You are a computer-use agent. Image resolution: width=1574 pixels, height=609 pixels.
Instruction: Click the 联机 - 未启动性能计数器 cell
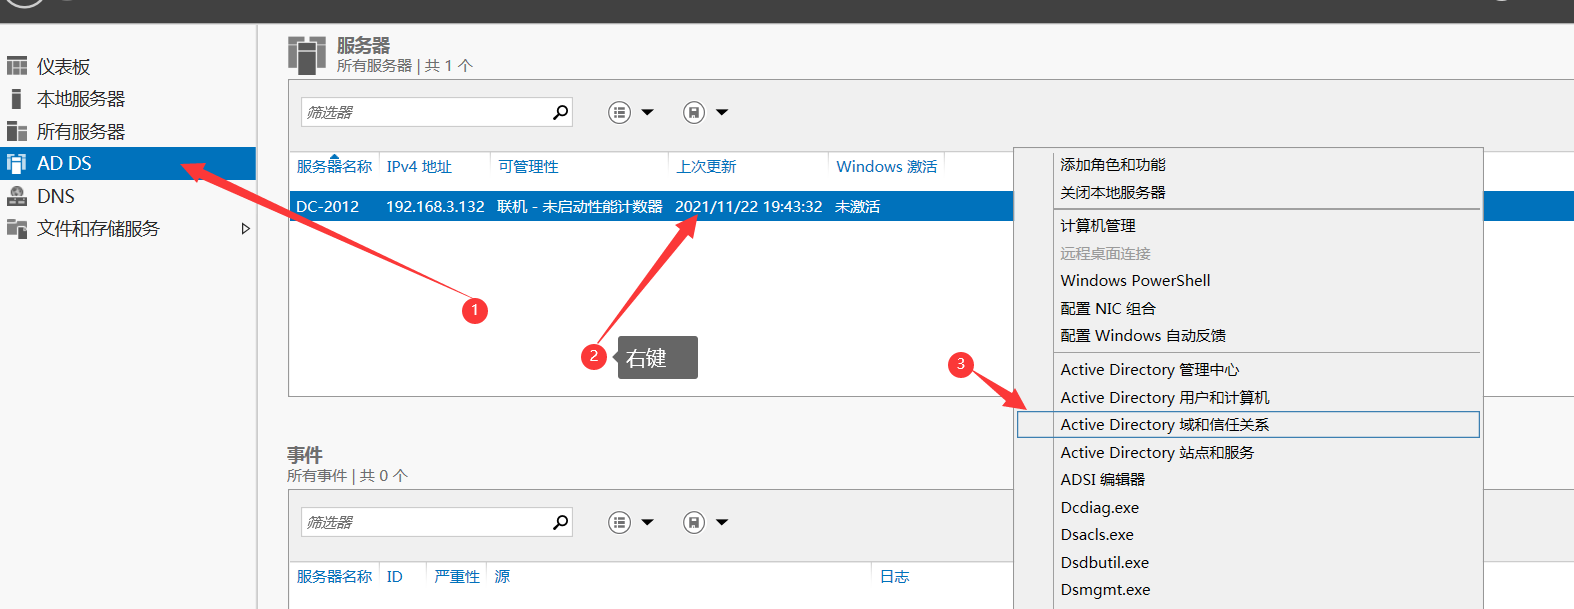[580, 207]
